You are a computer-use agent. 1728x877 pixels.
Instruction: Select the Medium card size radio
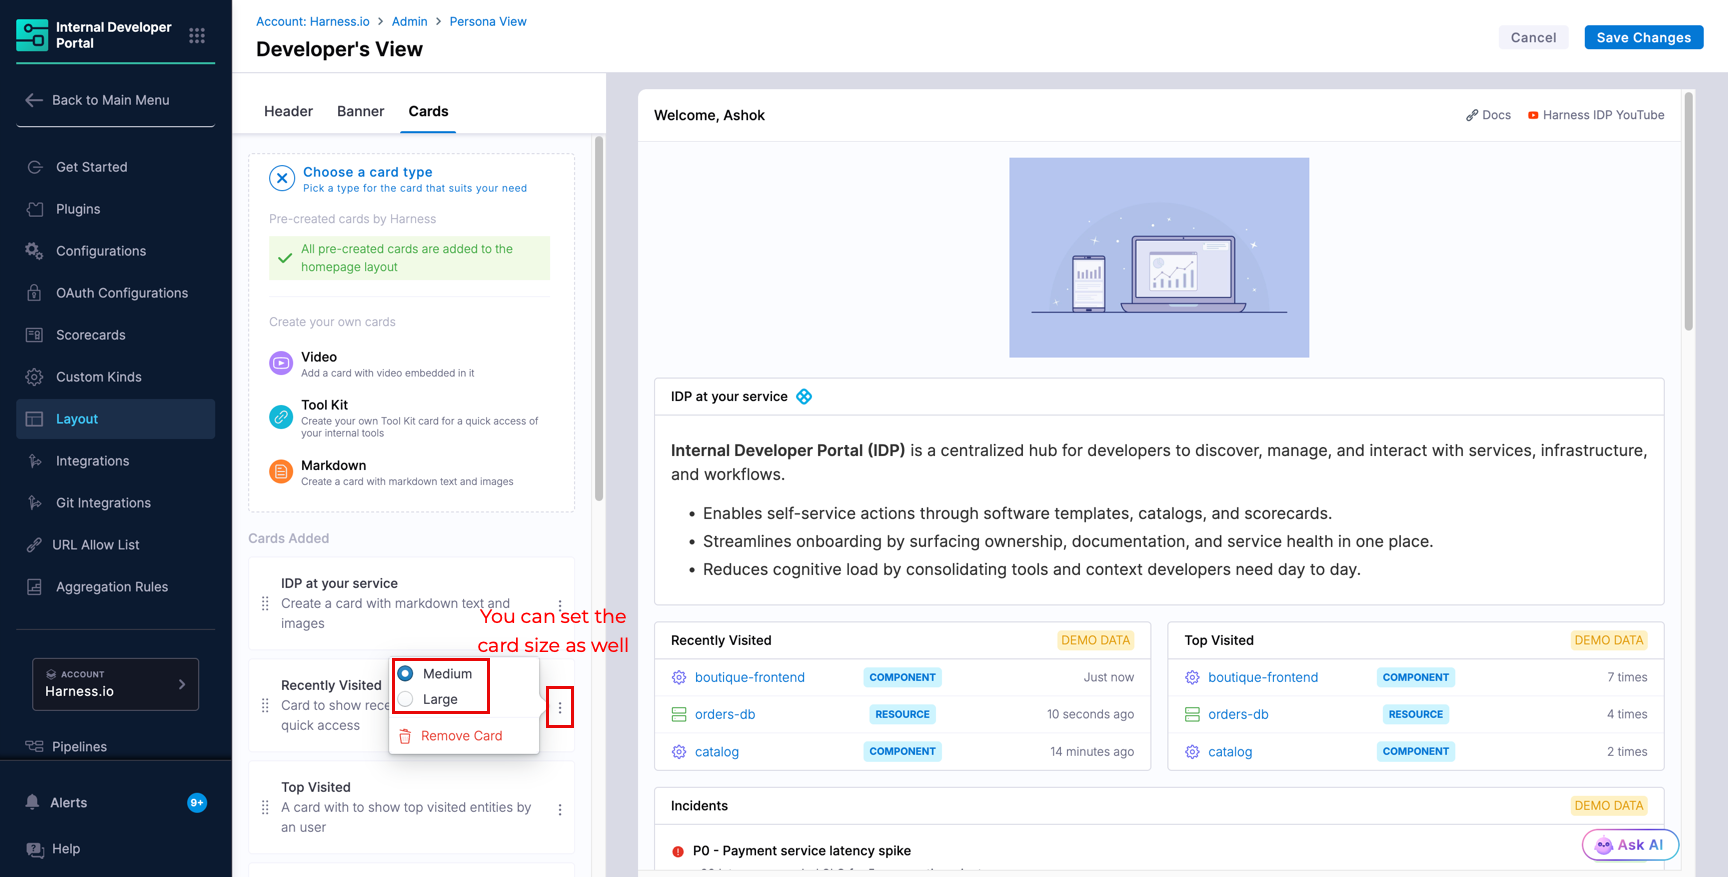pos(406,674)
